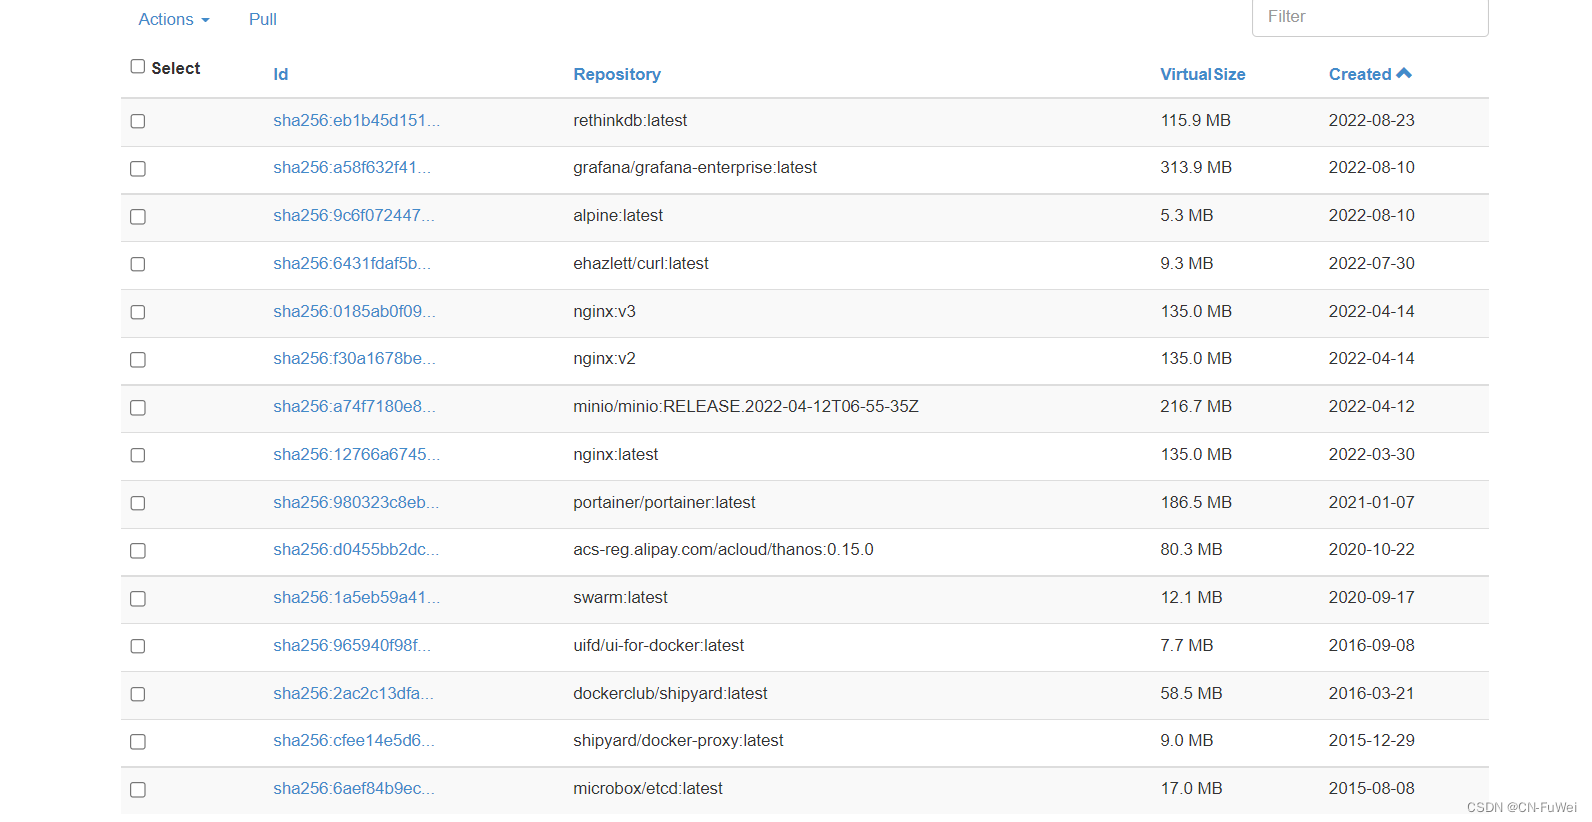Check the uifd/ui-for-docker row checkbox
Viewport: 1592px width, 822px height.
pyautogui.click(x=138, y=646)
